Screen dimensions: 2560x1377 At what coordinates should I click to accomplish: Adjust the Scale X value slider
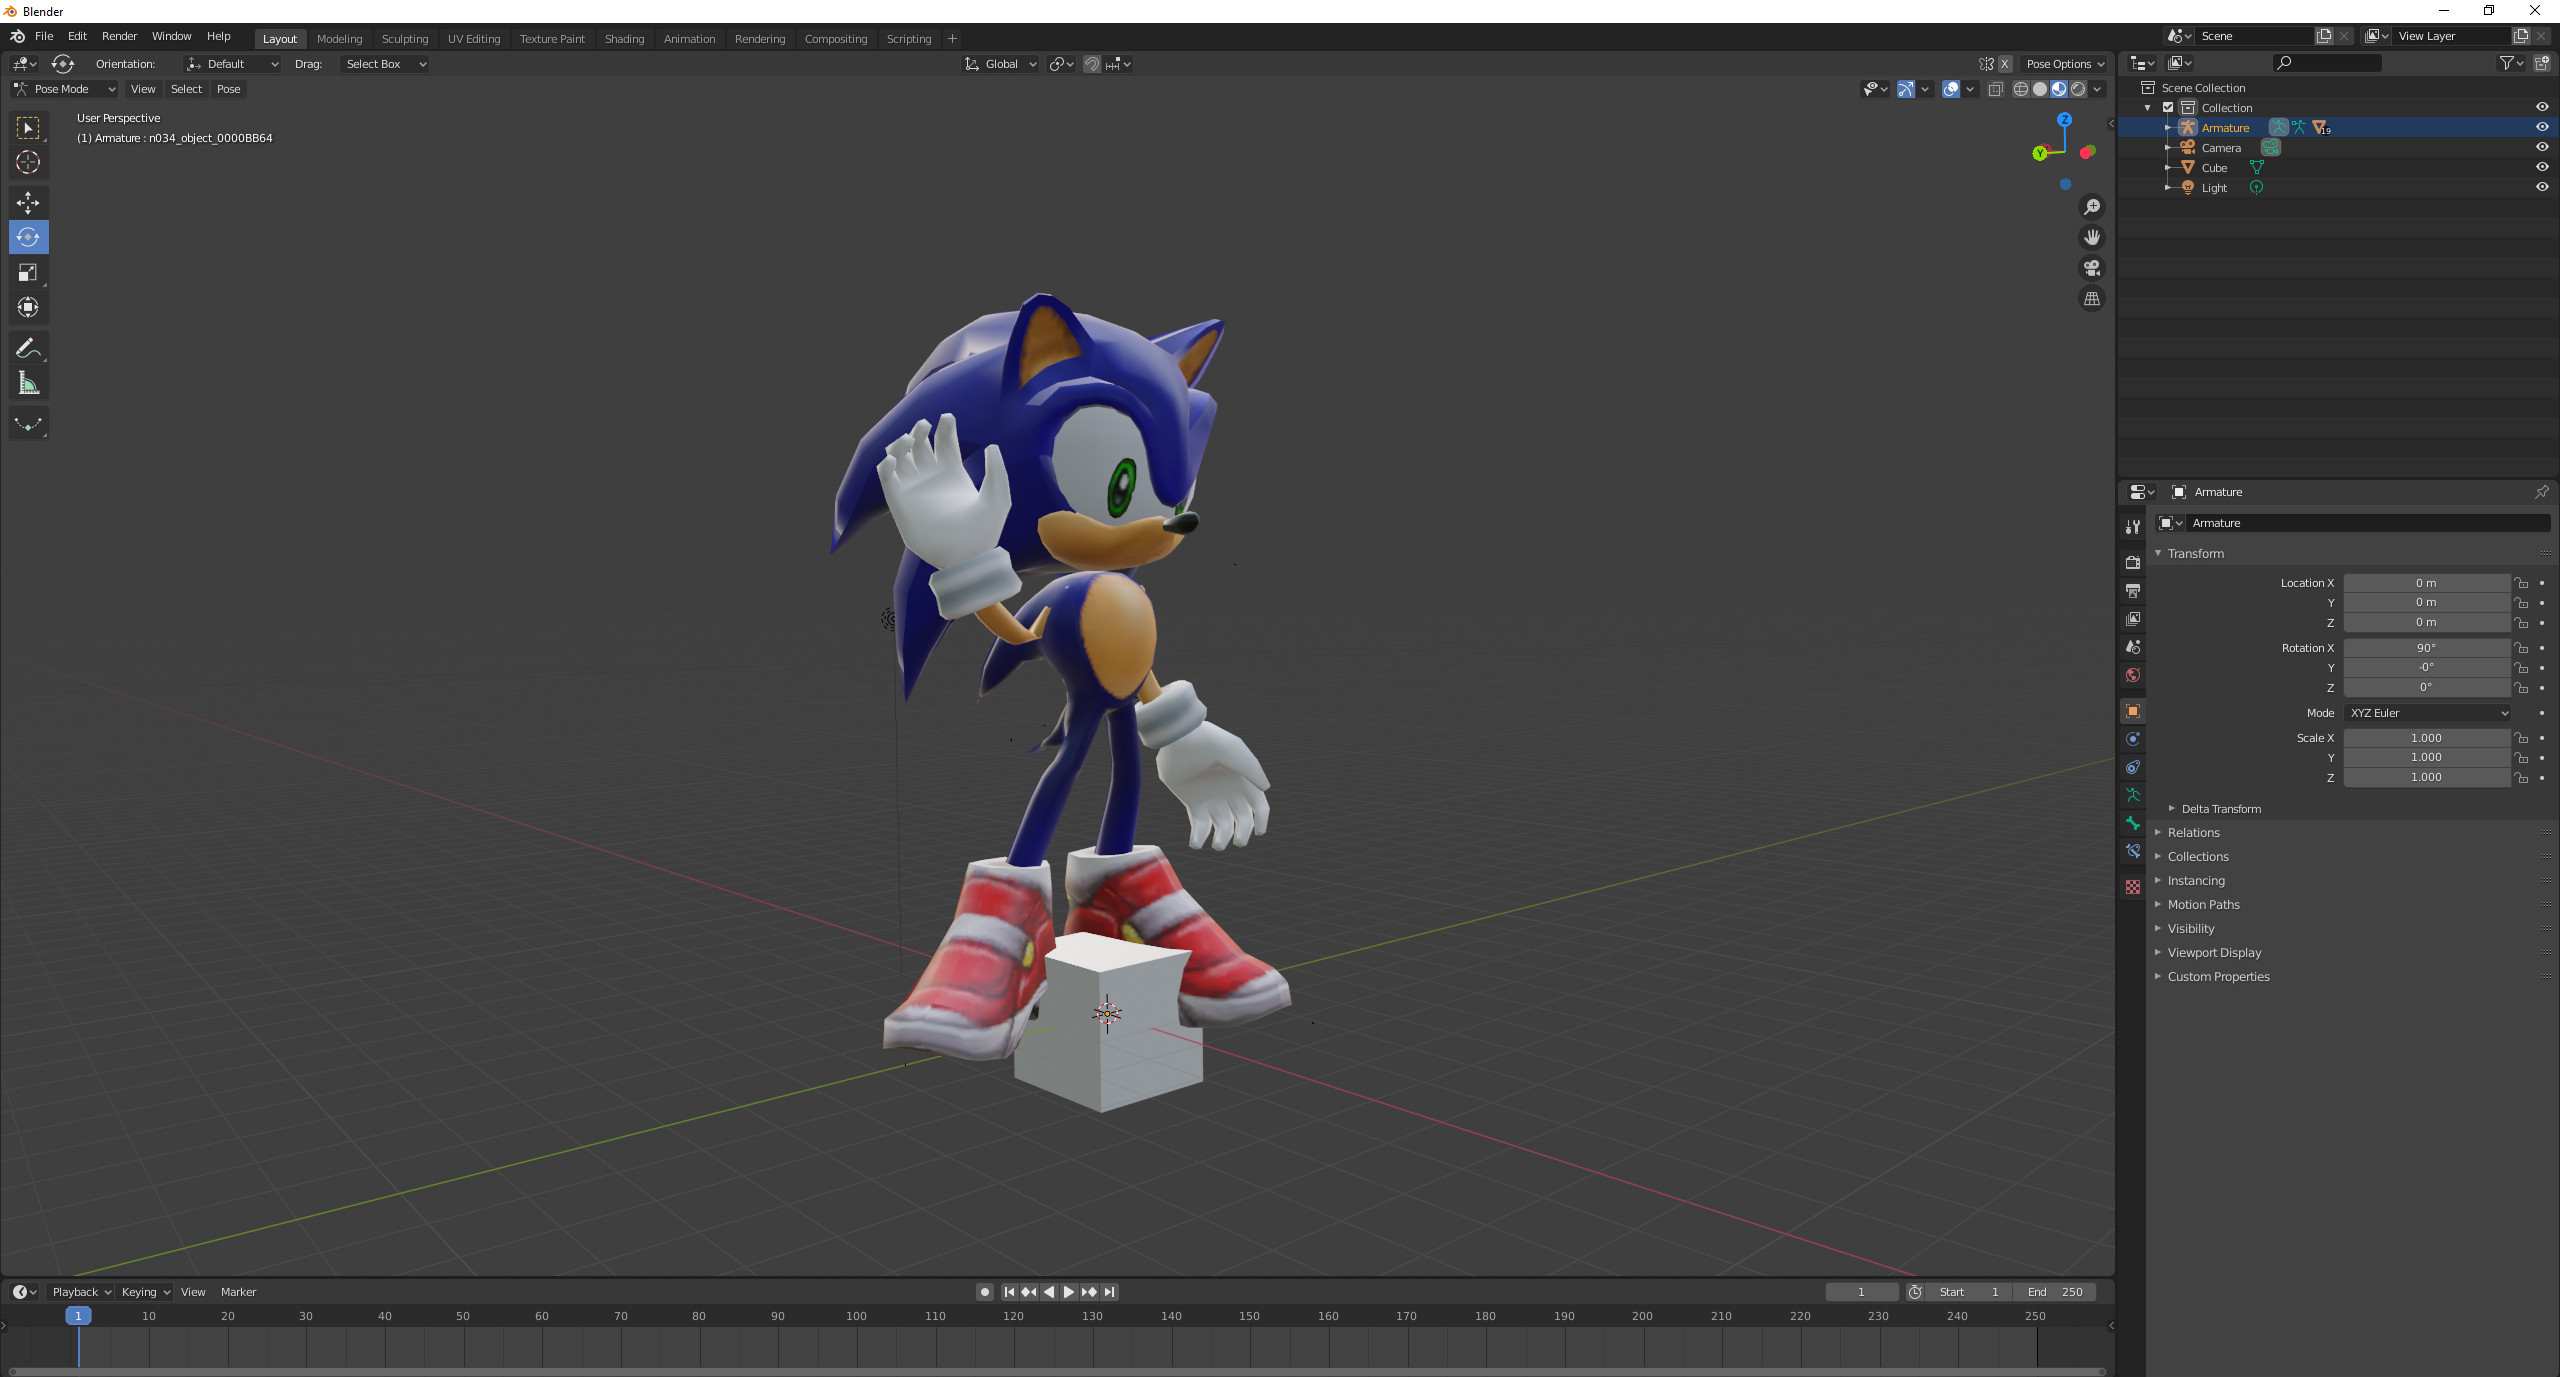point(2428,737)
